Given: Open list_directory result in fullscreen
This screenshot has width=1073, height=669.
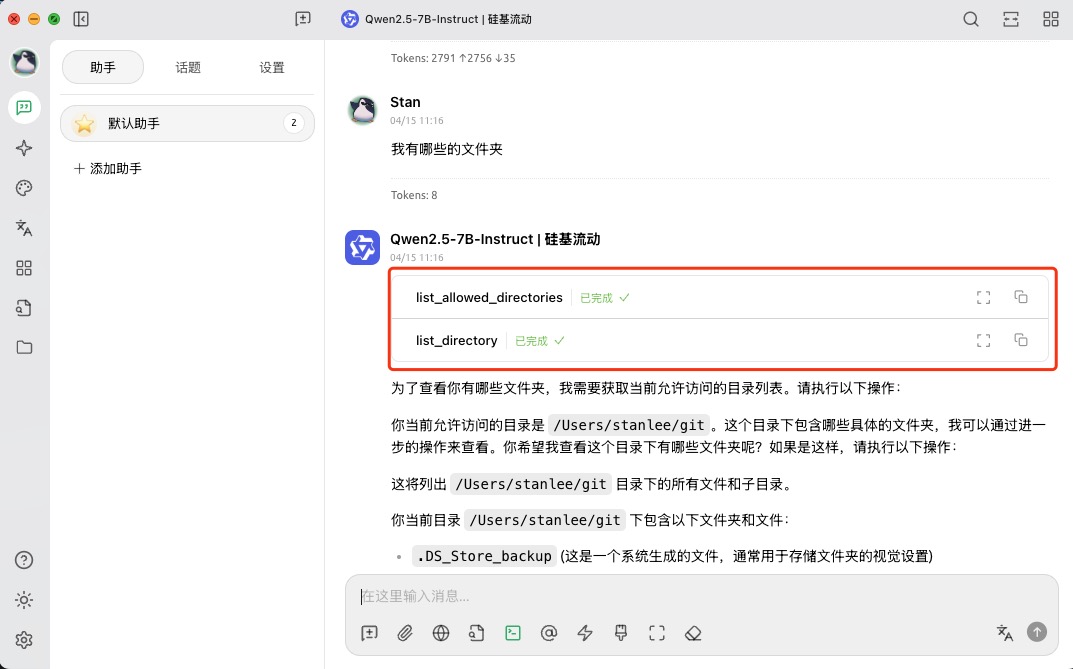Looking at the screenshot, I should [x=983, y=341].
